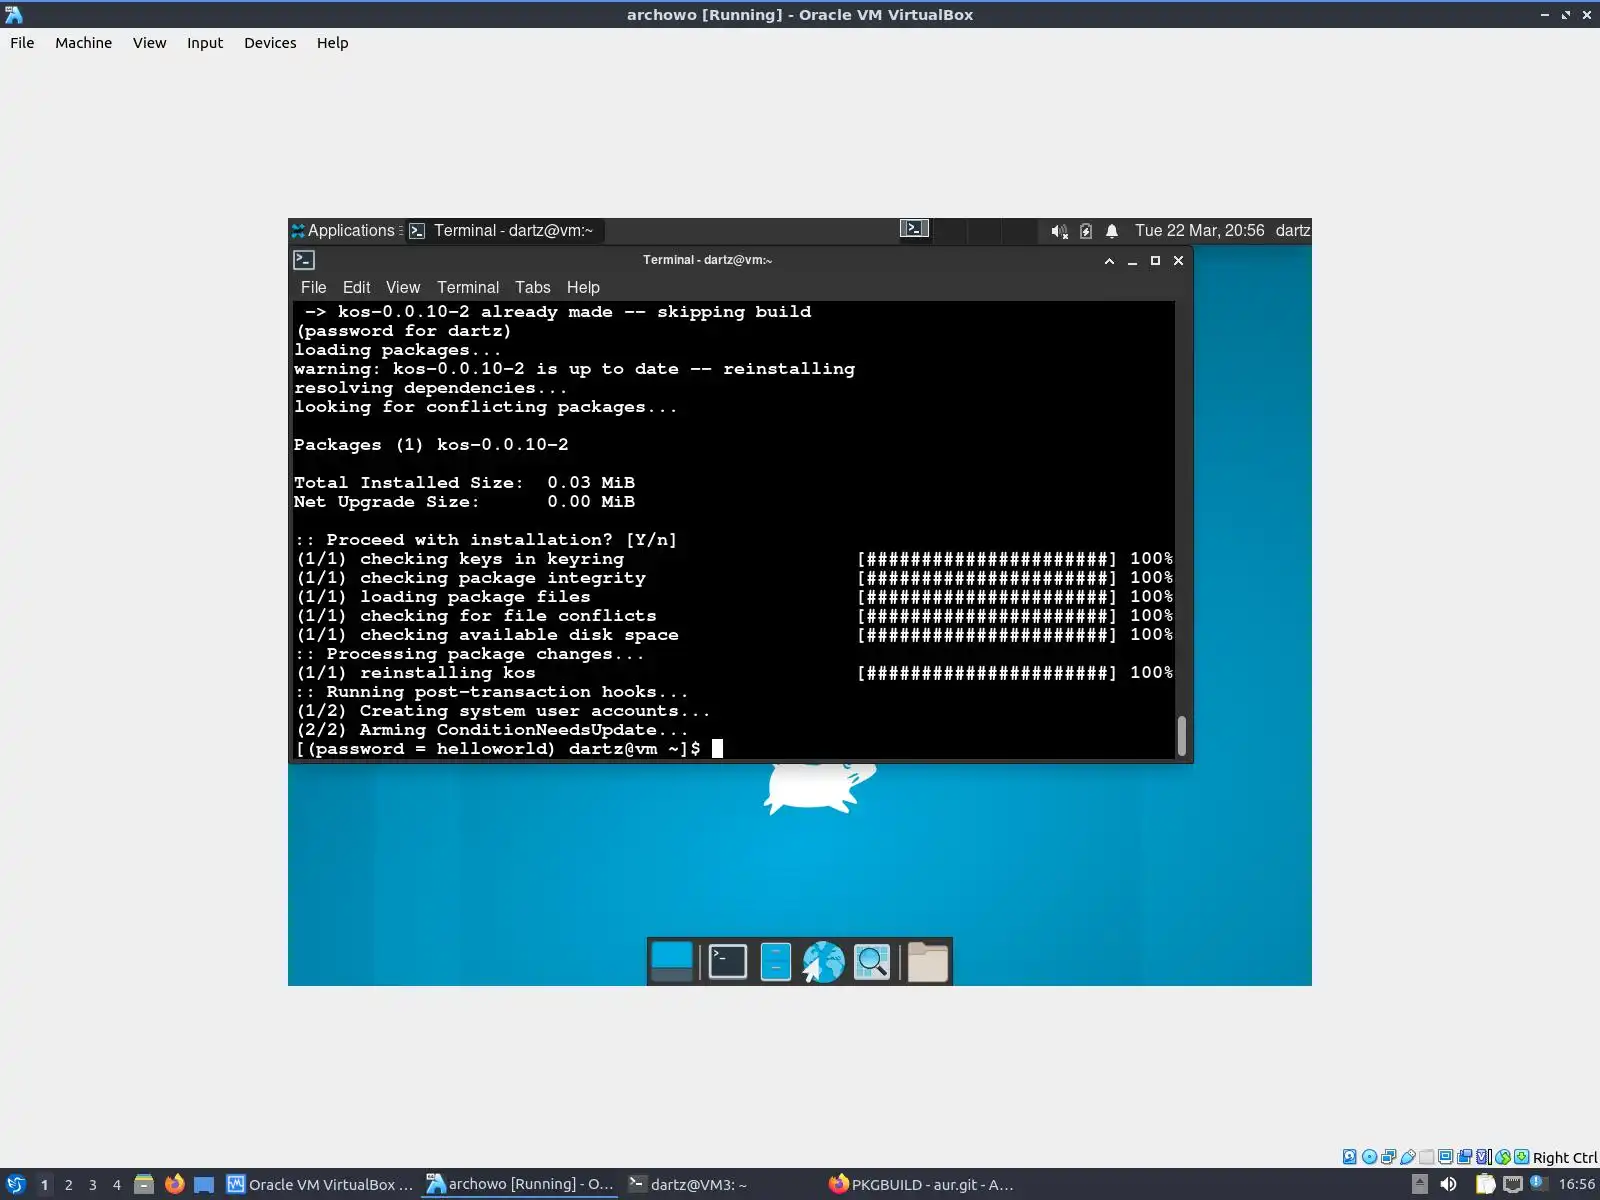
Task: Click the muted volume icon in guest panel
Action: 1059,231
